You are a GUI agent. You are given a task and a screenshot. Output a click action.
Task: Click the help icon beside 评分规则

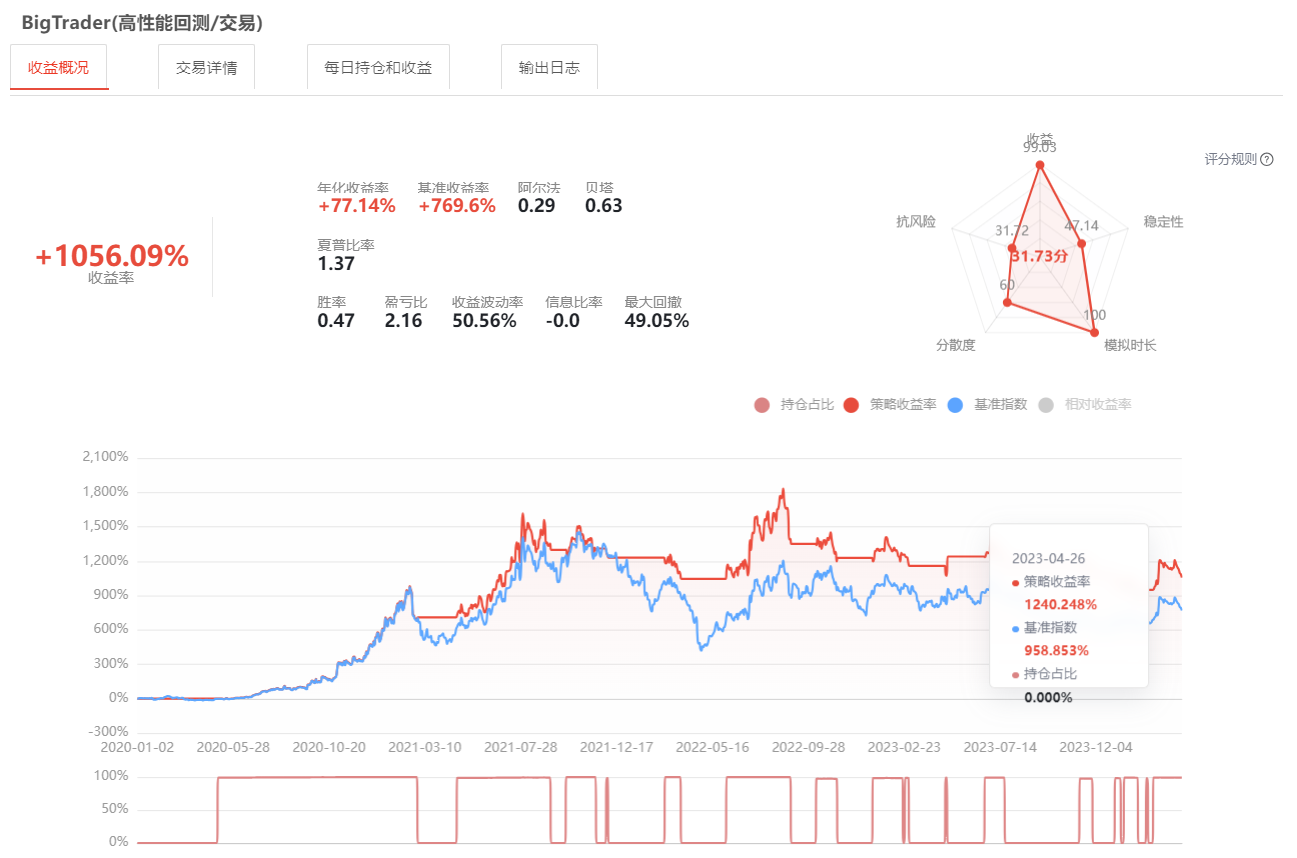[1267, 160]
